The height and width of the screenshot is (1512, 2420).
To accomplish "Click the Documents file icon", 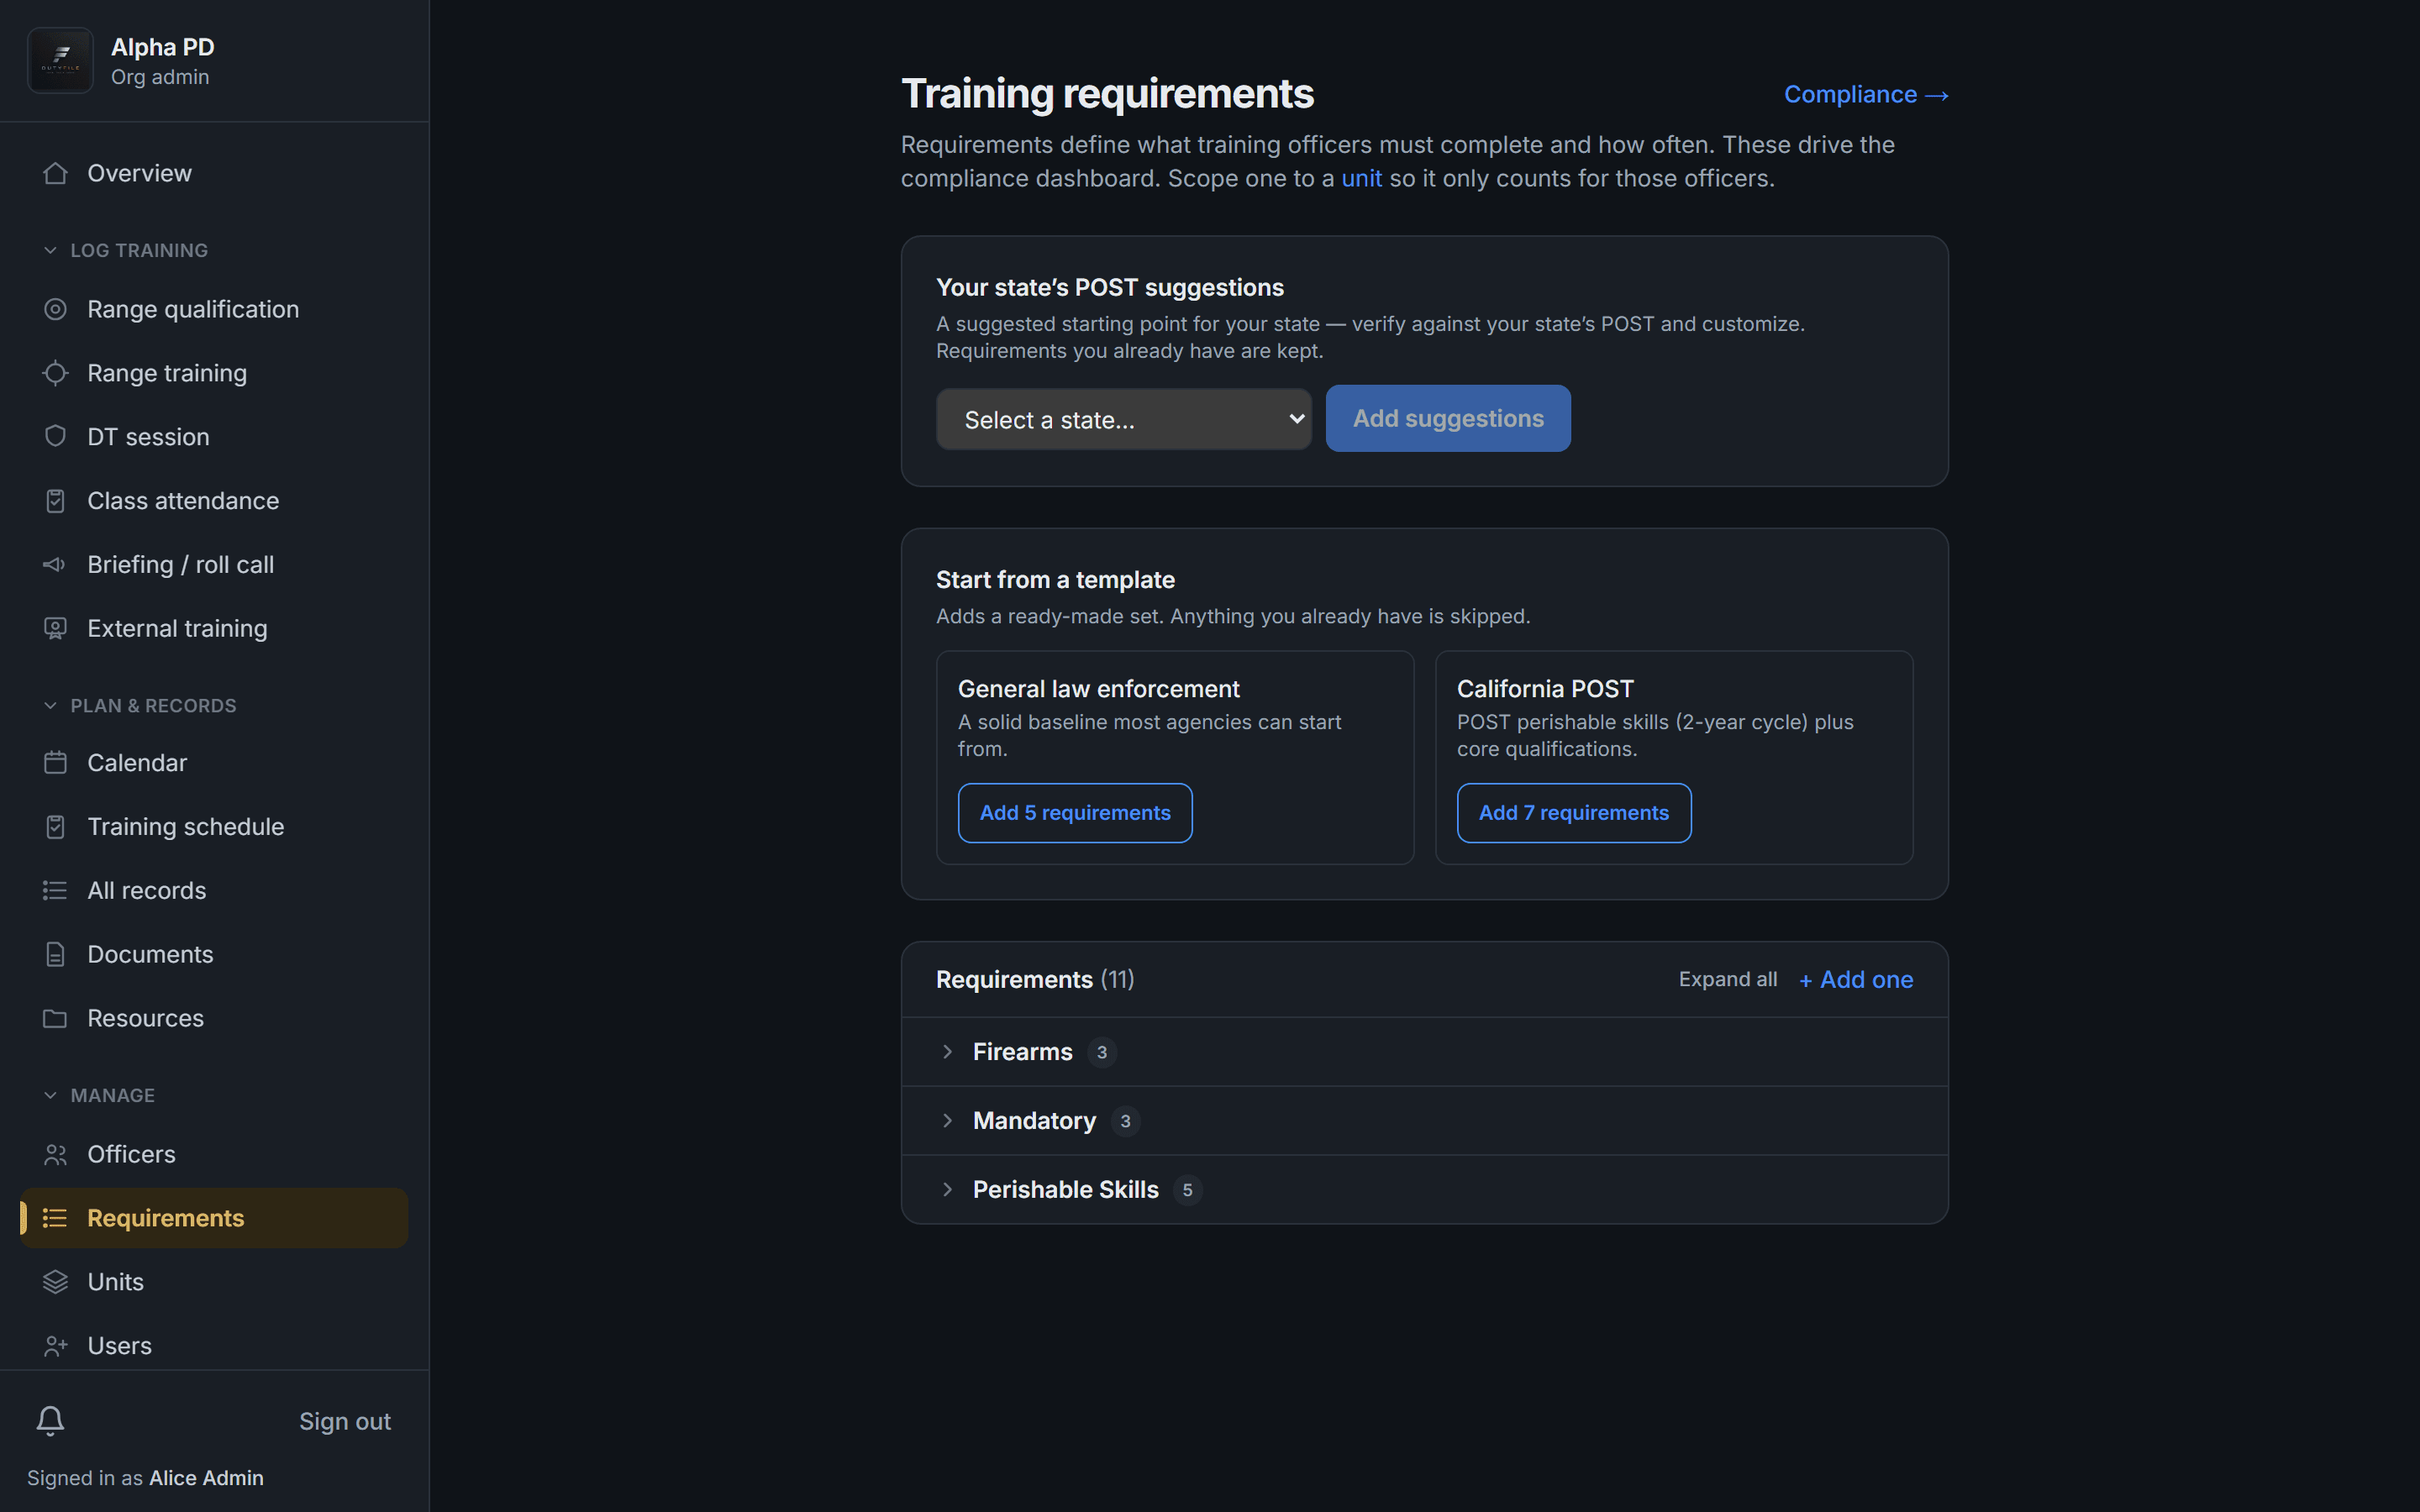I will [x=55, y=955].
